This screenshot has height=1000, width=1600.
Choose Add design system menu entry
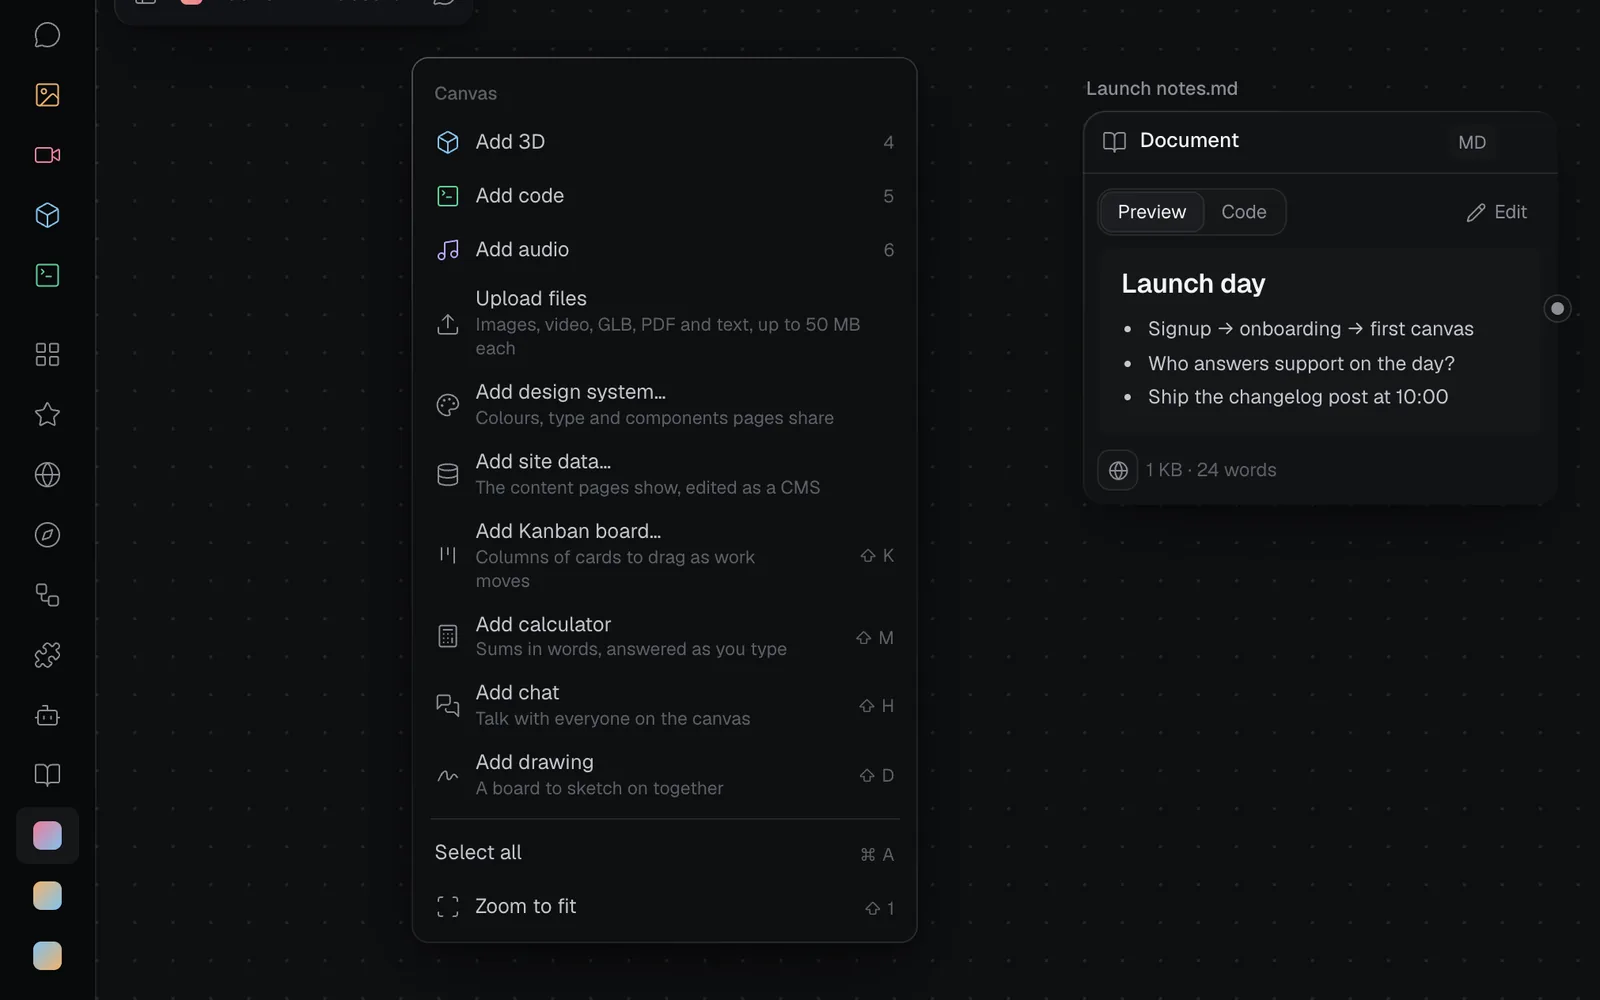point(664,404)
